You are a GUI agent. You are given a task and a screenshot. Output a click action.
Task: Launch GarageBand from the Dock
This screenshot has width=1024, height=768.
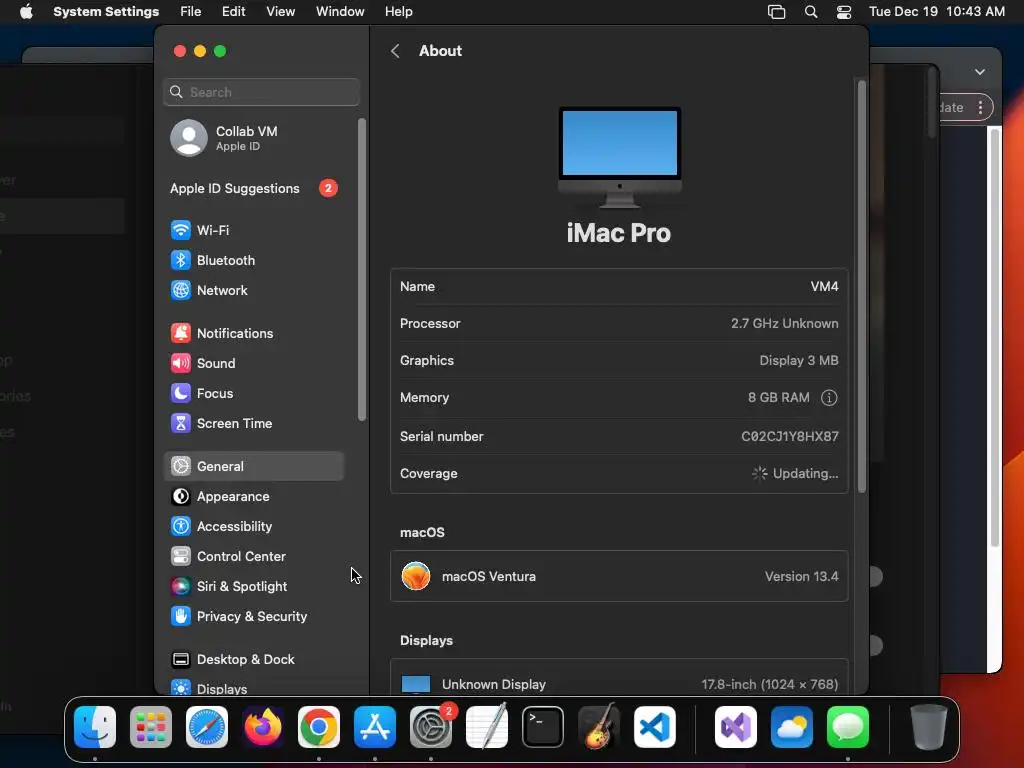[599, 727]
